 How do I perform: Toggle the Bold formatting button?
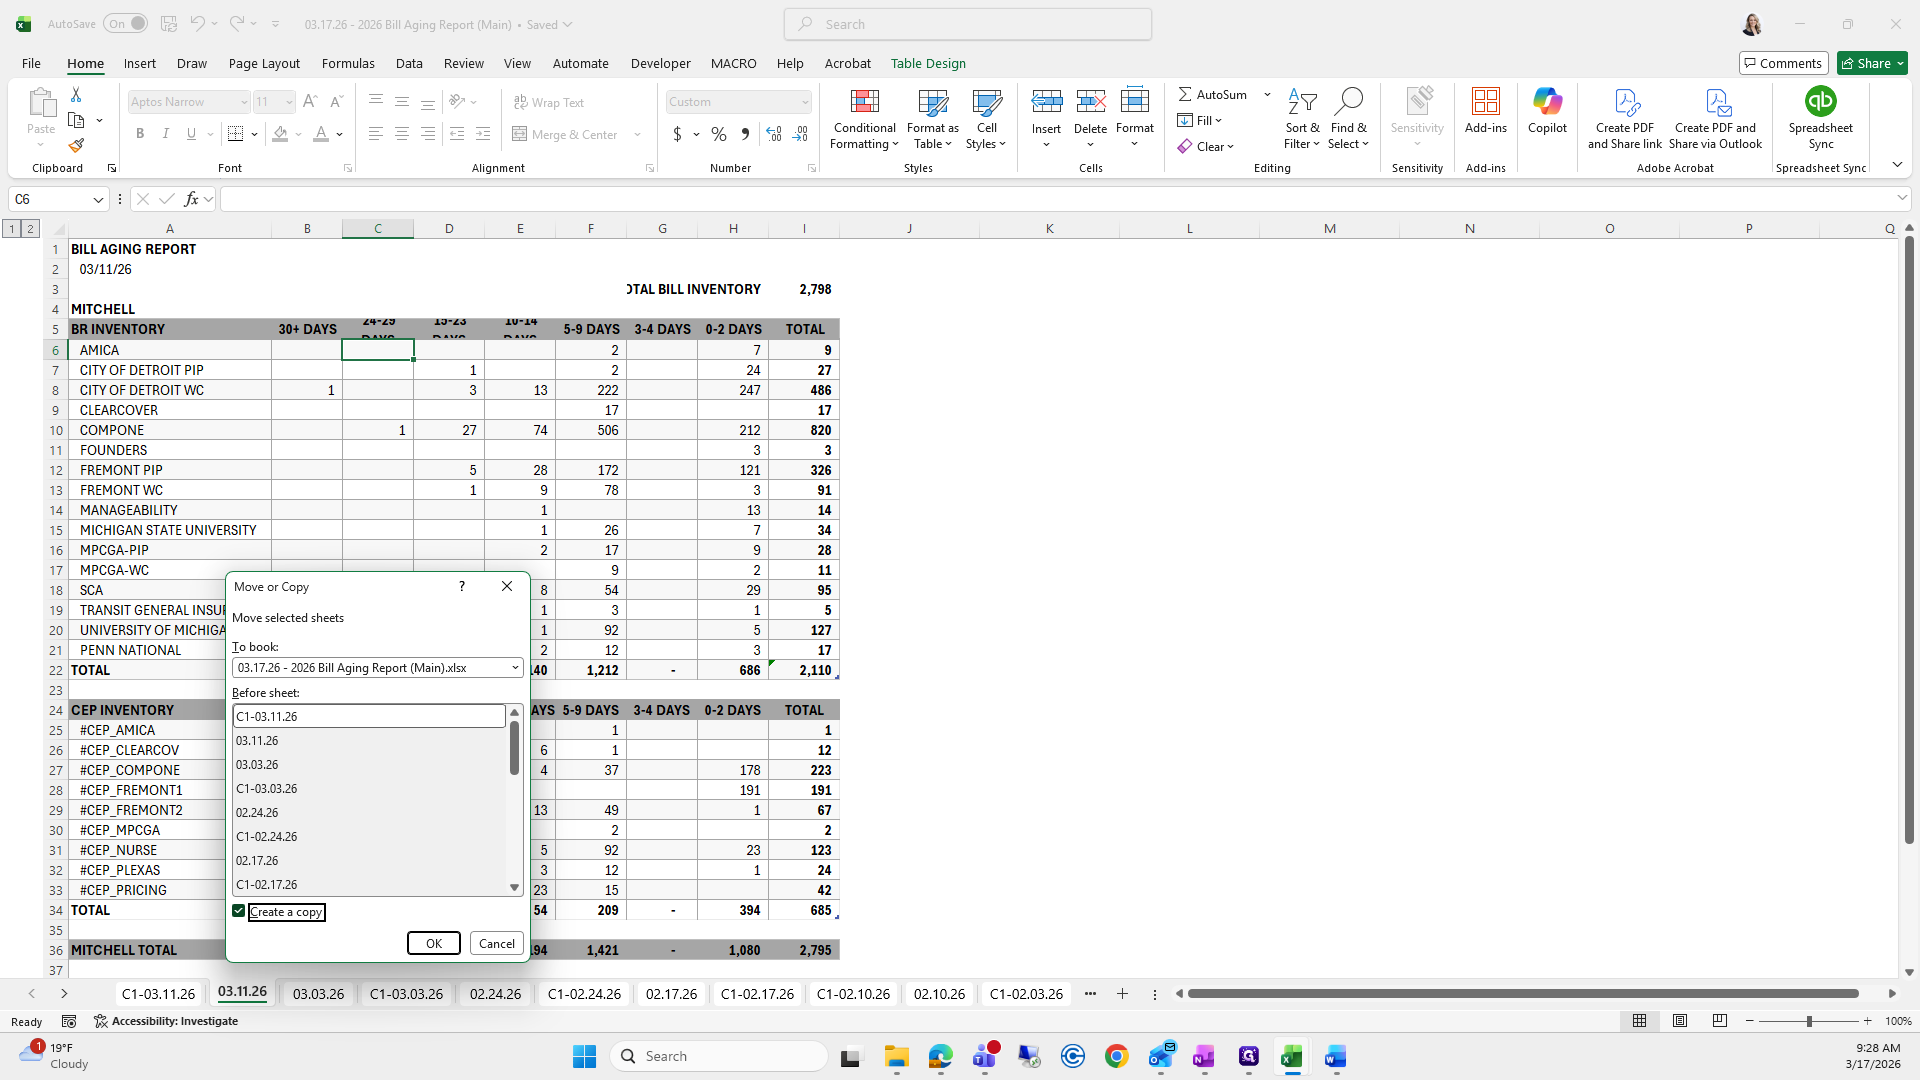pyautogui.click(x=140, y=134)
